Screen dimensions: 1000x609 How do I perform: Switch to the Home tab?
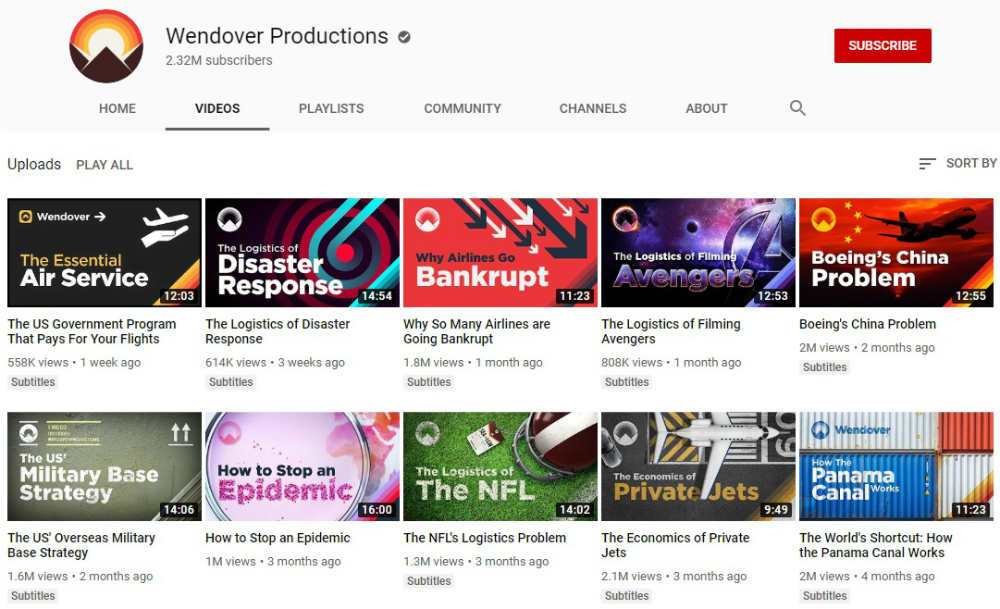pyautogui.click(x=117, y=108)
